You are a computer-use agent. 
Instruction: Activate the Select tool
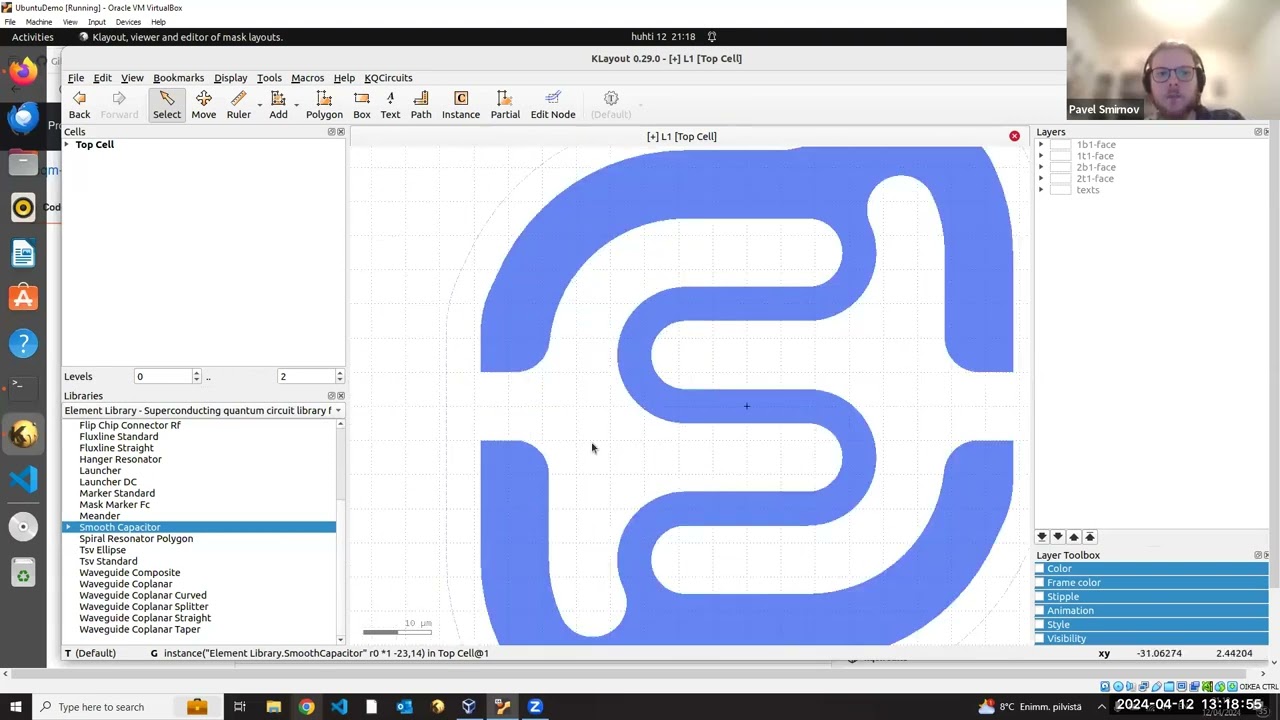tap(167, 104)
